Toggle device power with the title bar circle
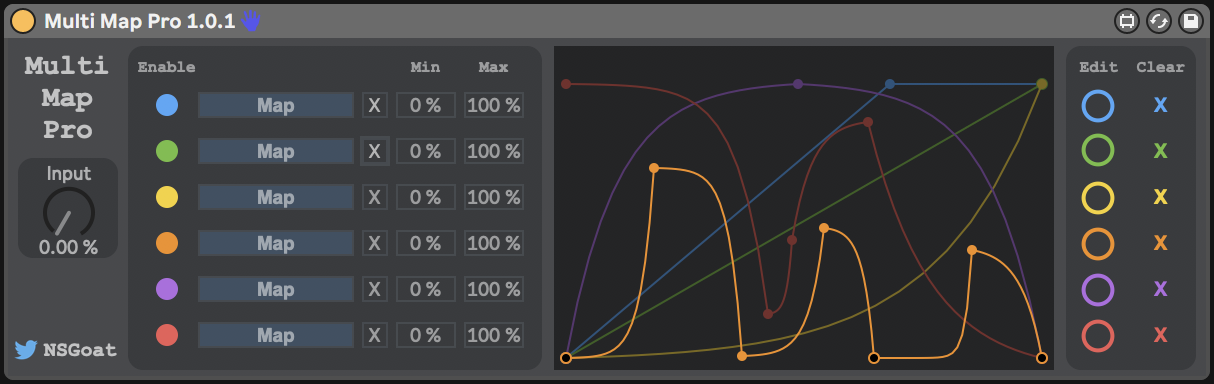This screenshot has height=384, width=1214. point(24,21)
